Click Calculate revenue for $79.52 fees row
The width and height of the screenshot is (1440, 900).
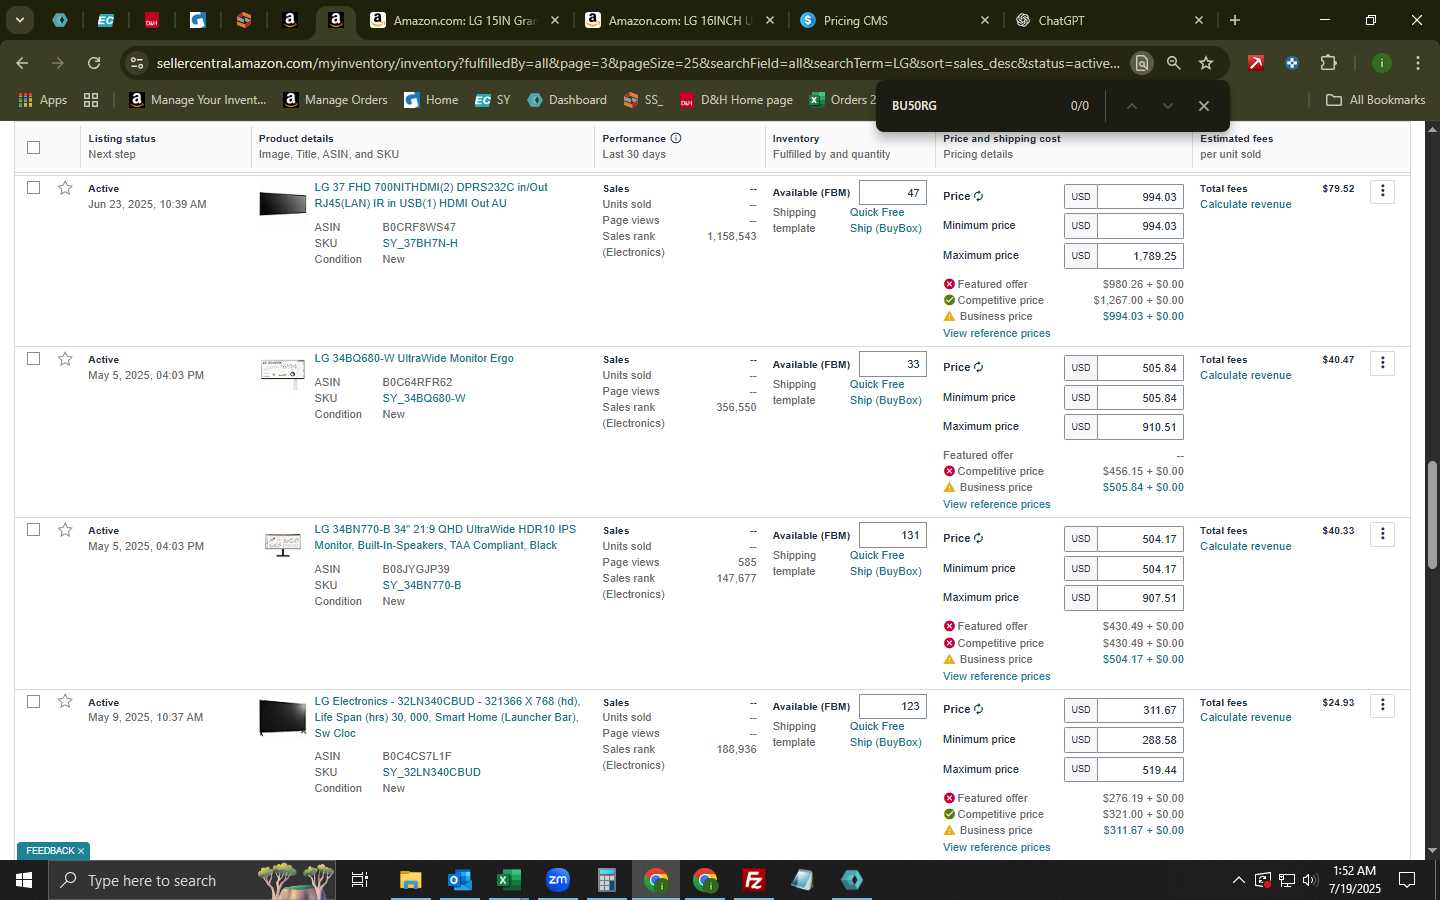click(1245, 204)
